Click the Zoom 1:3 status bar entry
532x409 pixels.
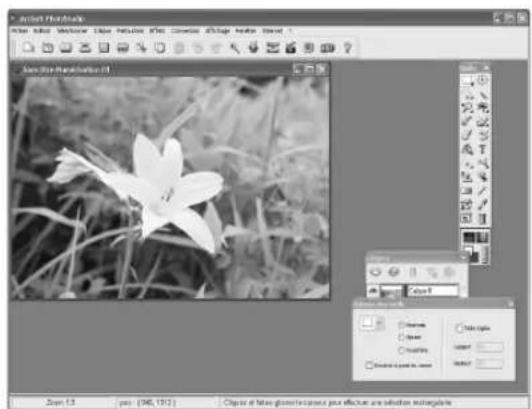click(60, 403)
